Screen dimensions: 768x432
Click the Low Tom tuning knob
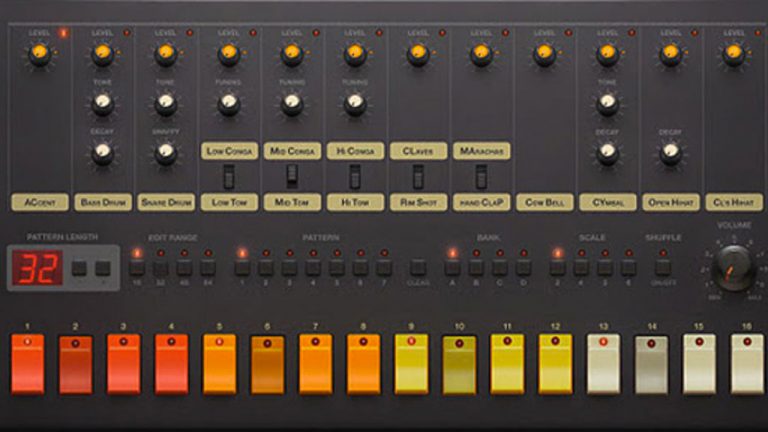click(x=229, y=104)
